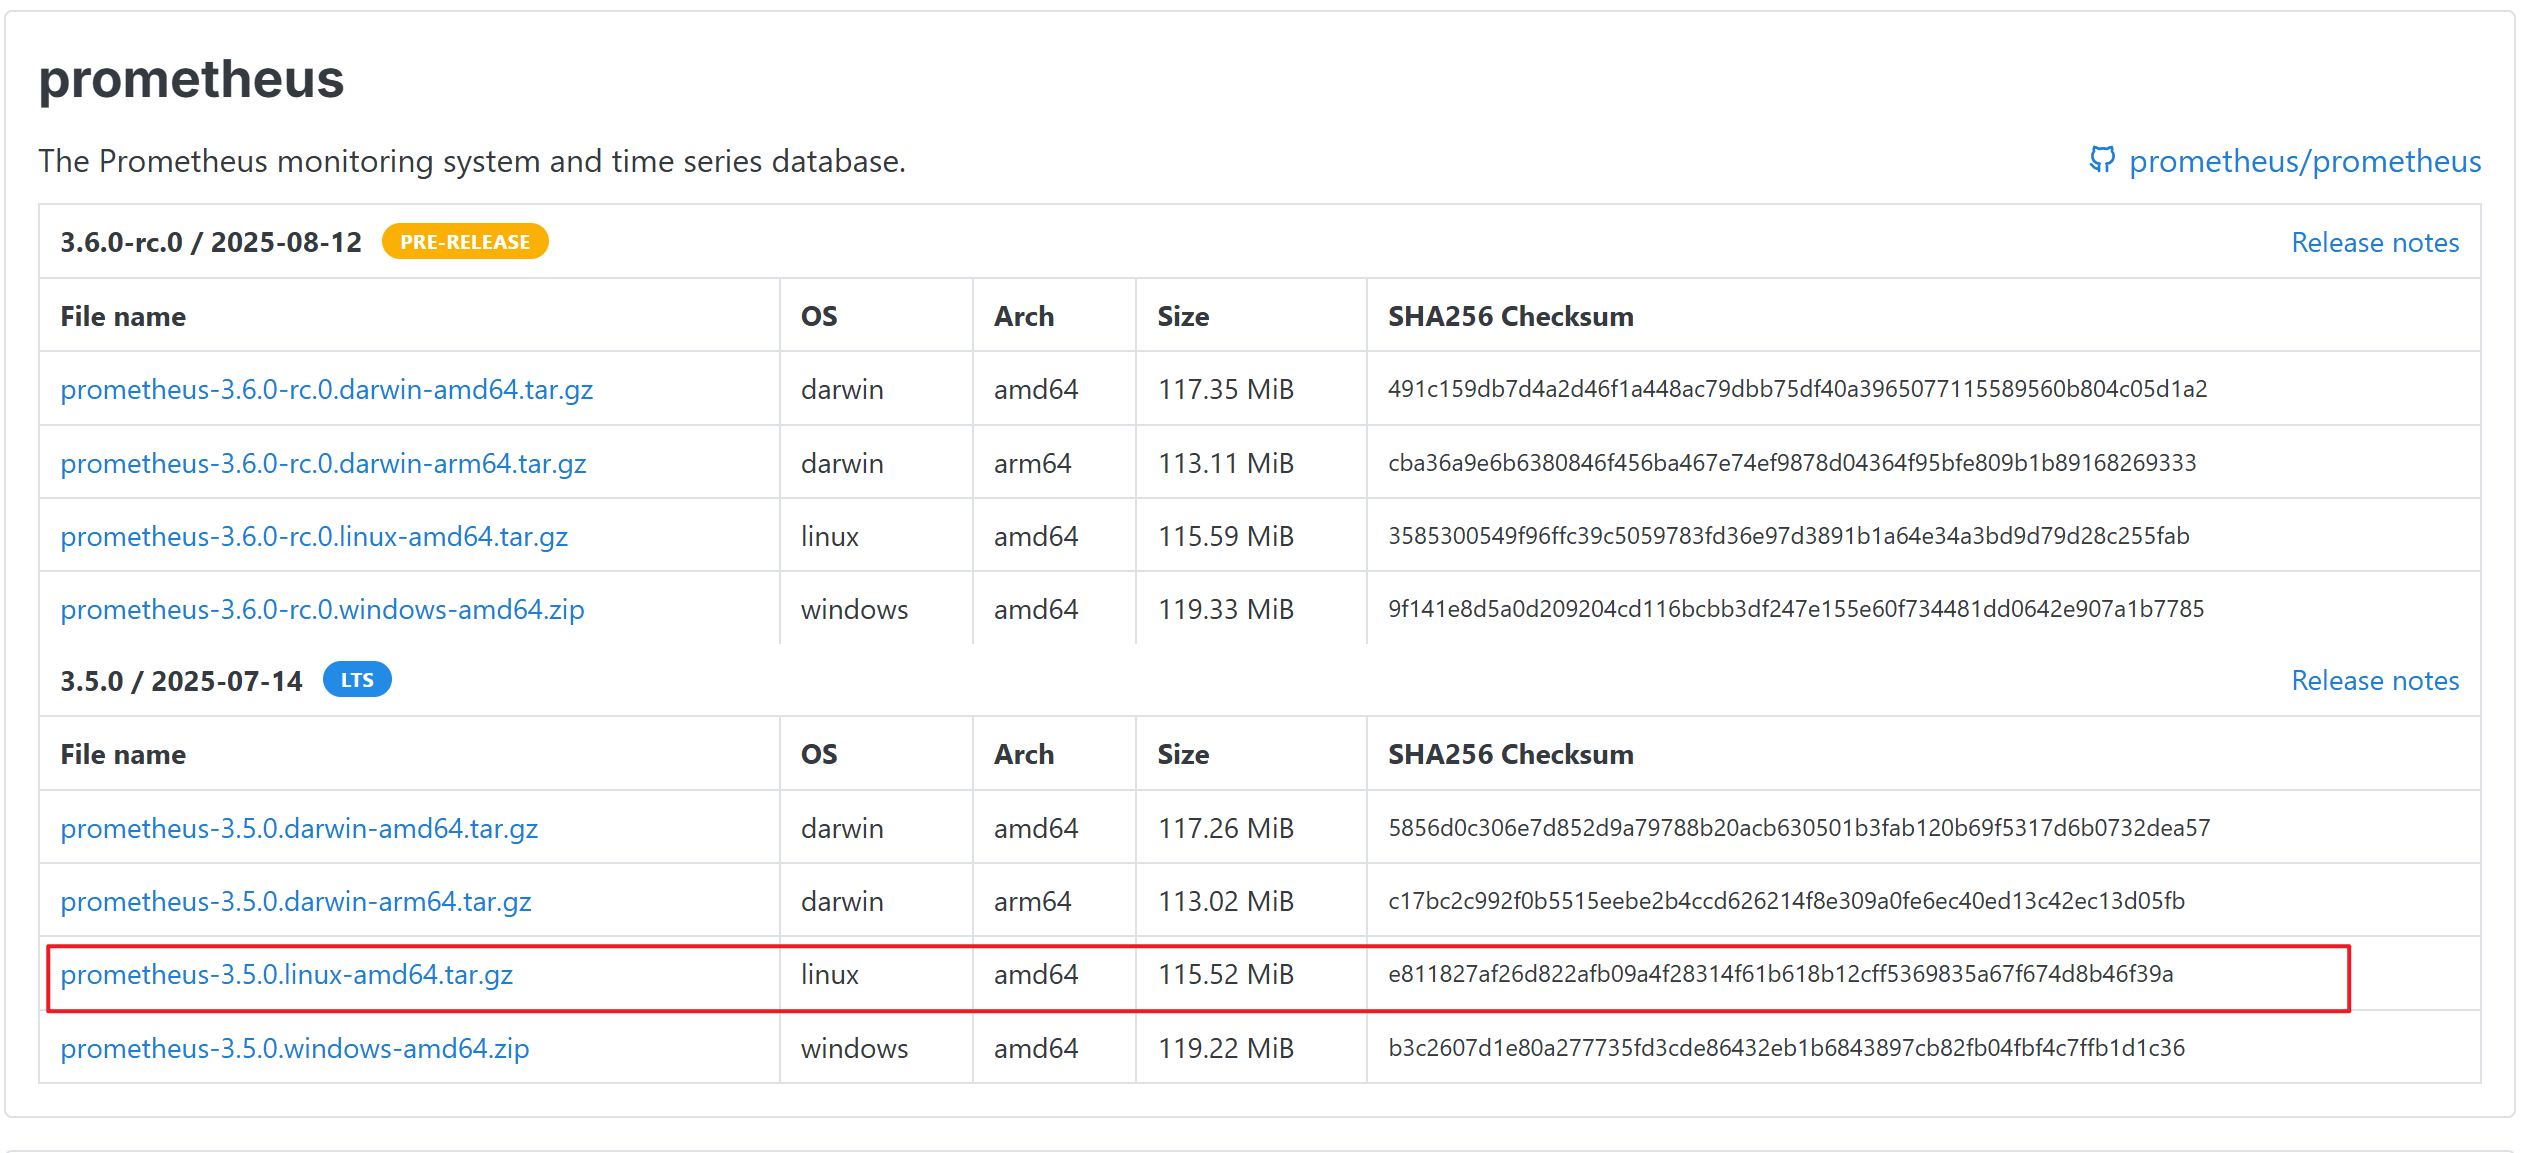The width and height of the screenshot is (2521, 1153).
Task: Open Release notes for 3.5.0
Action: point(2375,680)
